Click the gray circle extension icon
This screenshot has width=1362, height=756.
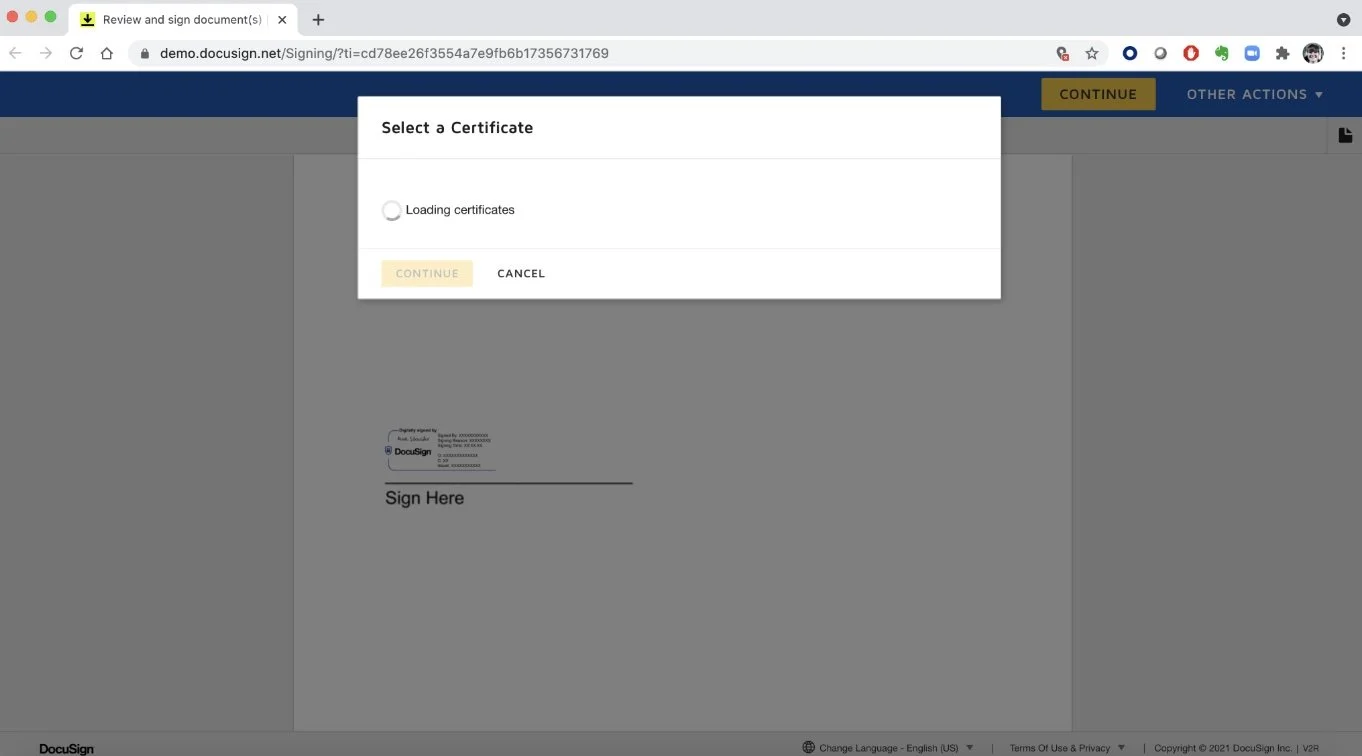point(1160,53)
